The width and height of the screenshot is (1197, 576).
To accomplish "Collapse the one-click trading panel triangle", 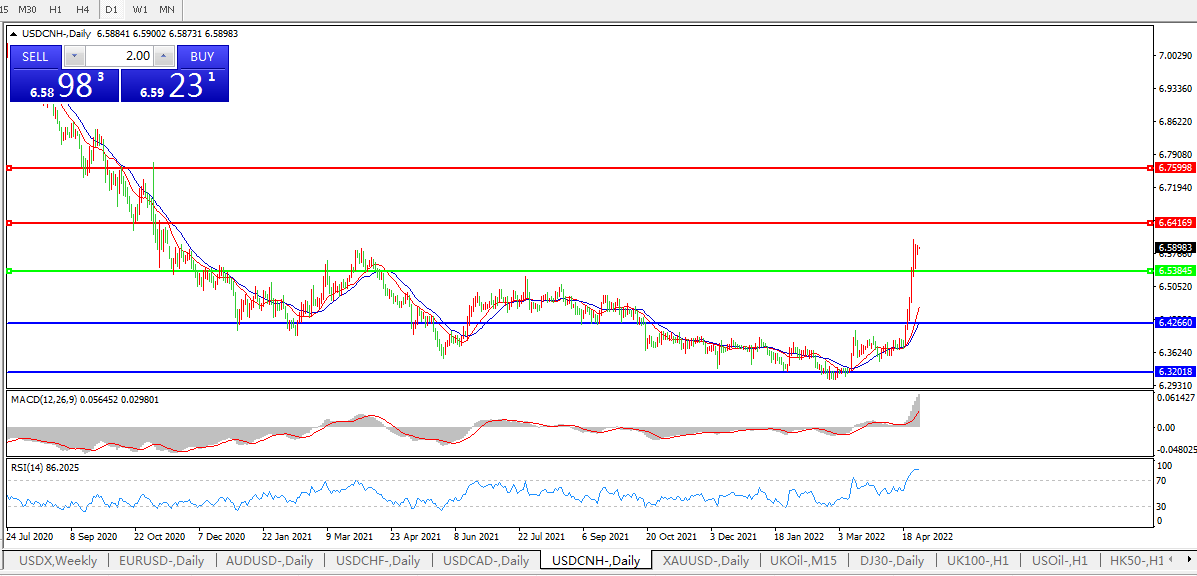I will coord(14,33).
